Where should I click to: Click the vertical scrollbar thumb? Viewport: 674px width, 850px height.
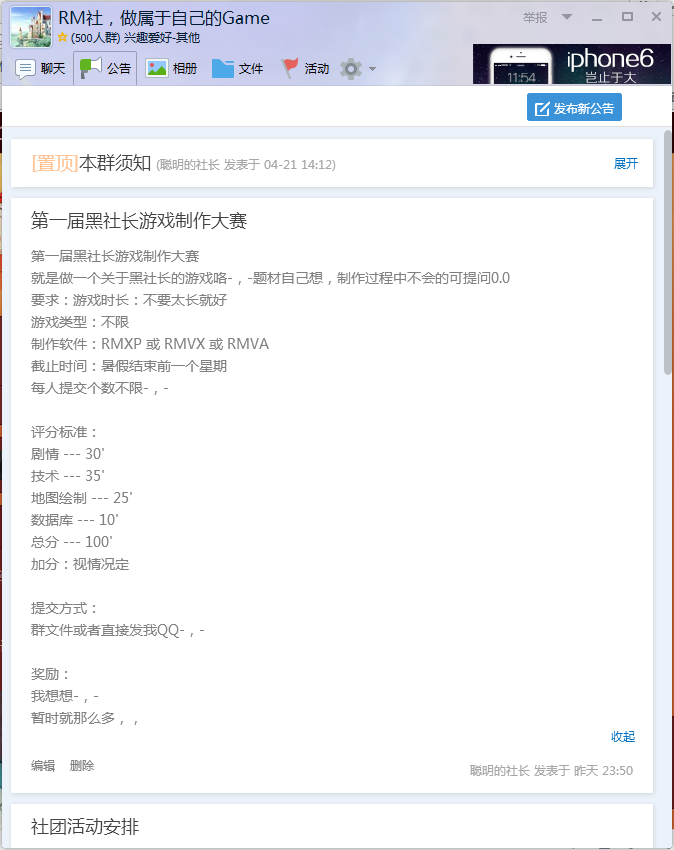pos(667,252)
